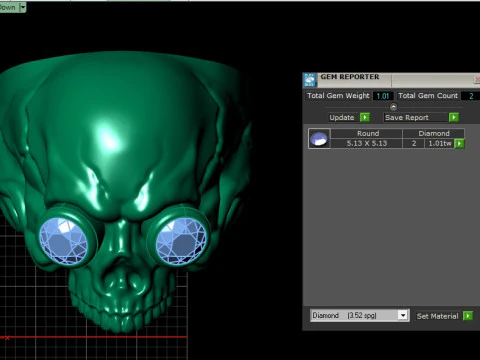The height and width of the screenshot is (360, 480).
Task: Select the 5.13 X 5.13 size cell
Action: pyautogui.click(x=367, y=143)
